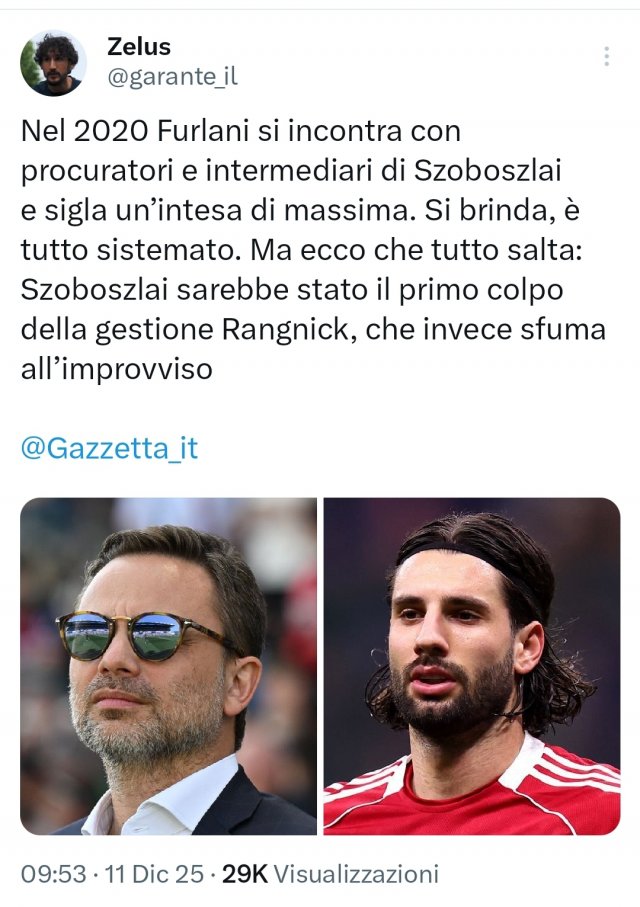Follow the @Gazzetta_it mention link
Screen dimensions: 640x907
109,448
